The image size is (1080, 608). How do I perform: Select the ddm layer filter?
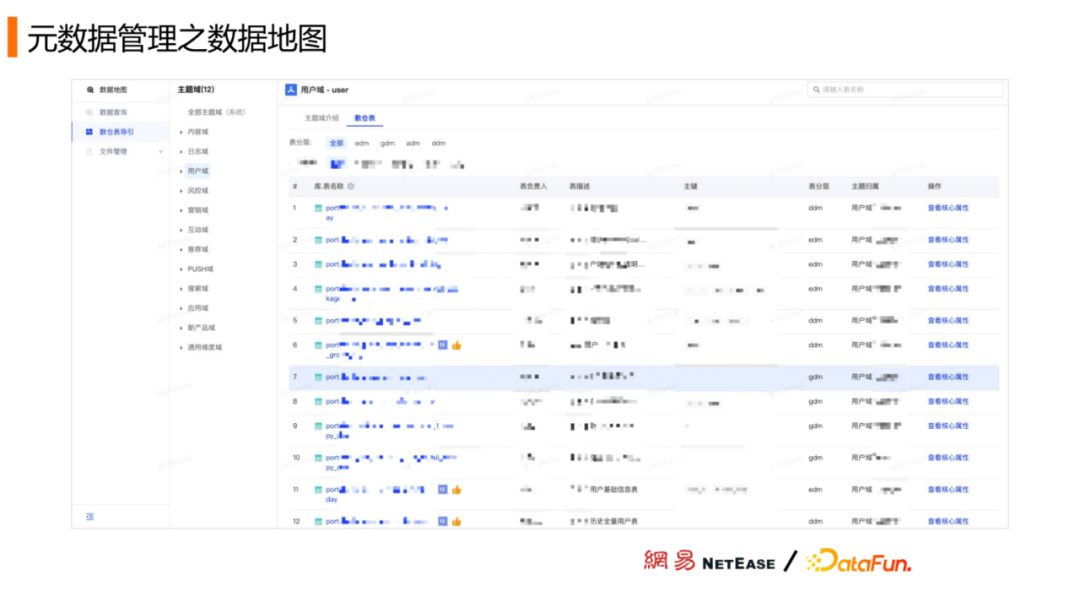click(x=439, y=143)
